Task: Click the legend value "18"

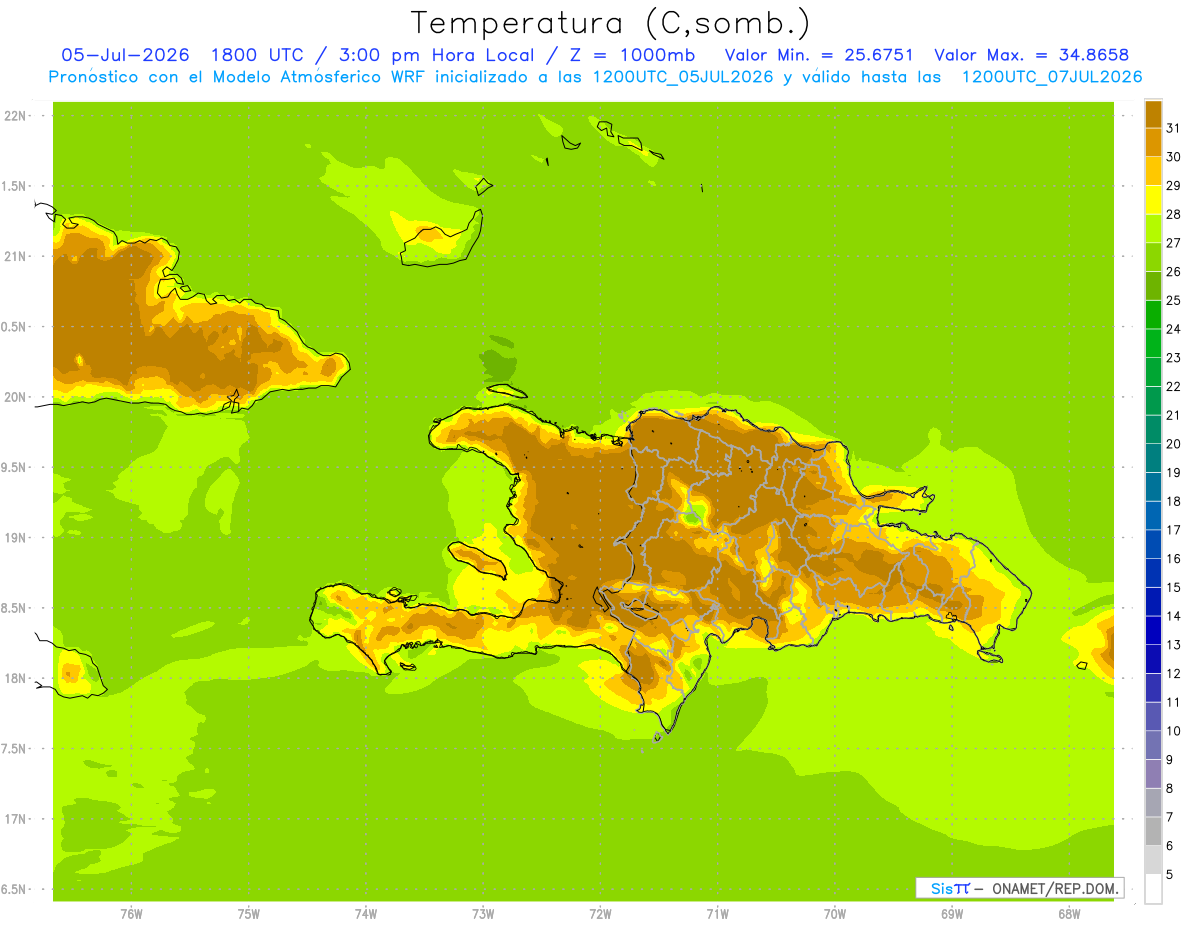Action: pos(1173,501)
